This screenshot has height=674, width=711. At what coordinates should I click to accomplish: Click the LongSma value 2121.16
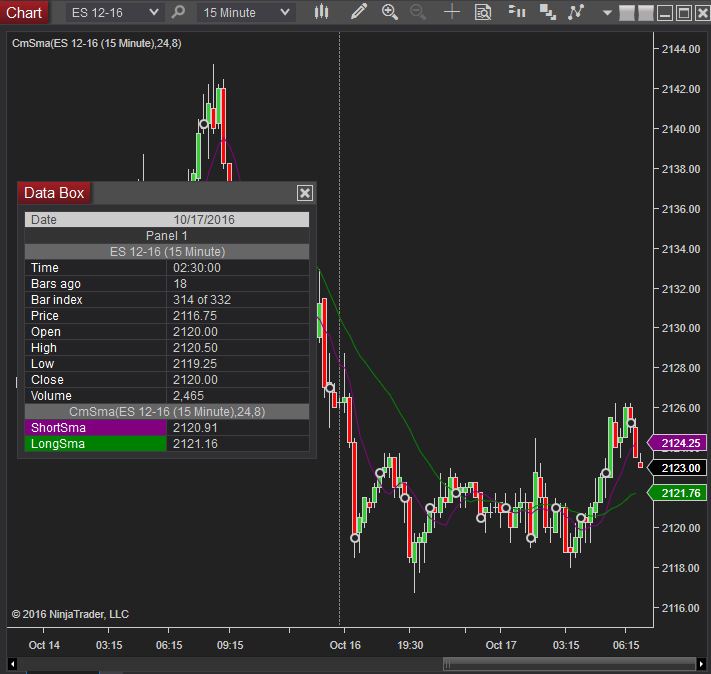point(195,444)
